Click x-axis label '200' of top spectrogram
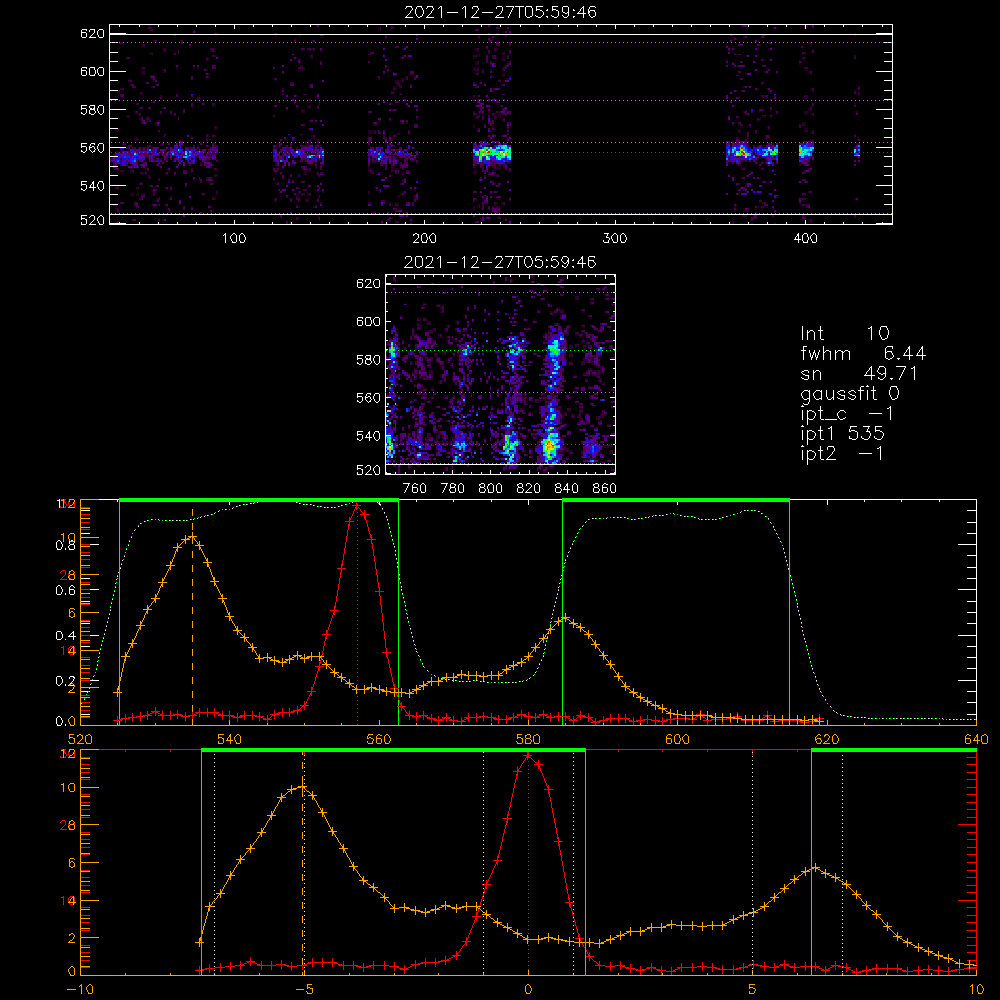1000x1000 pixels. pyautogui.click(x=424, y=239)
